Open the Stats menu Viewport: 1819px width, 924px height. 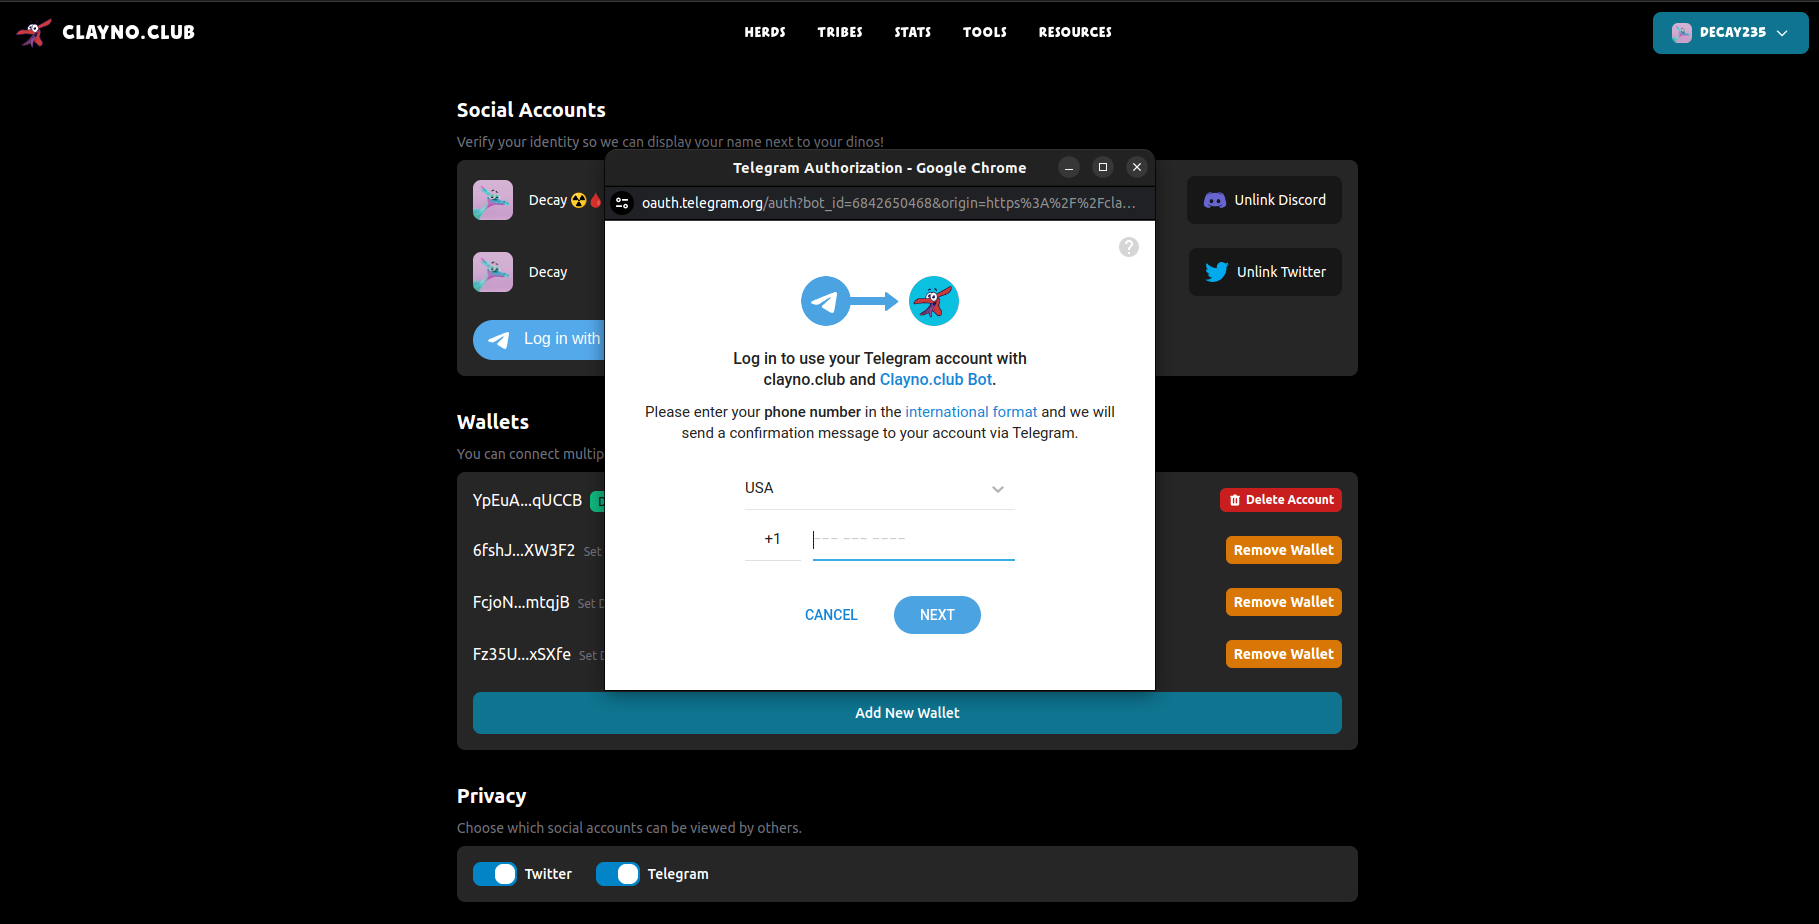pos(913,32)
